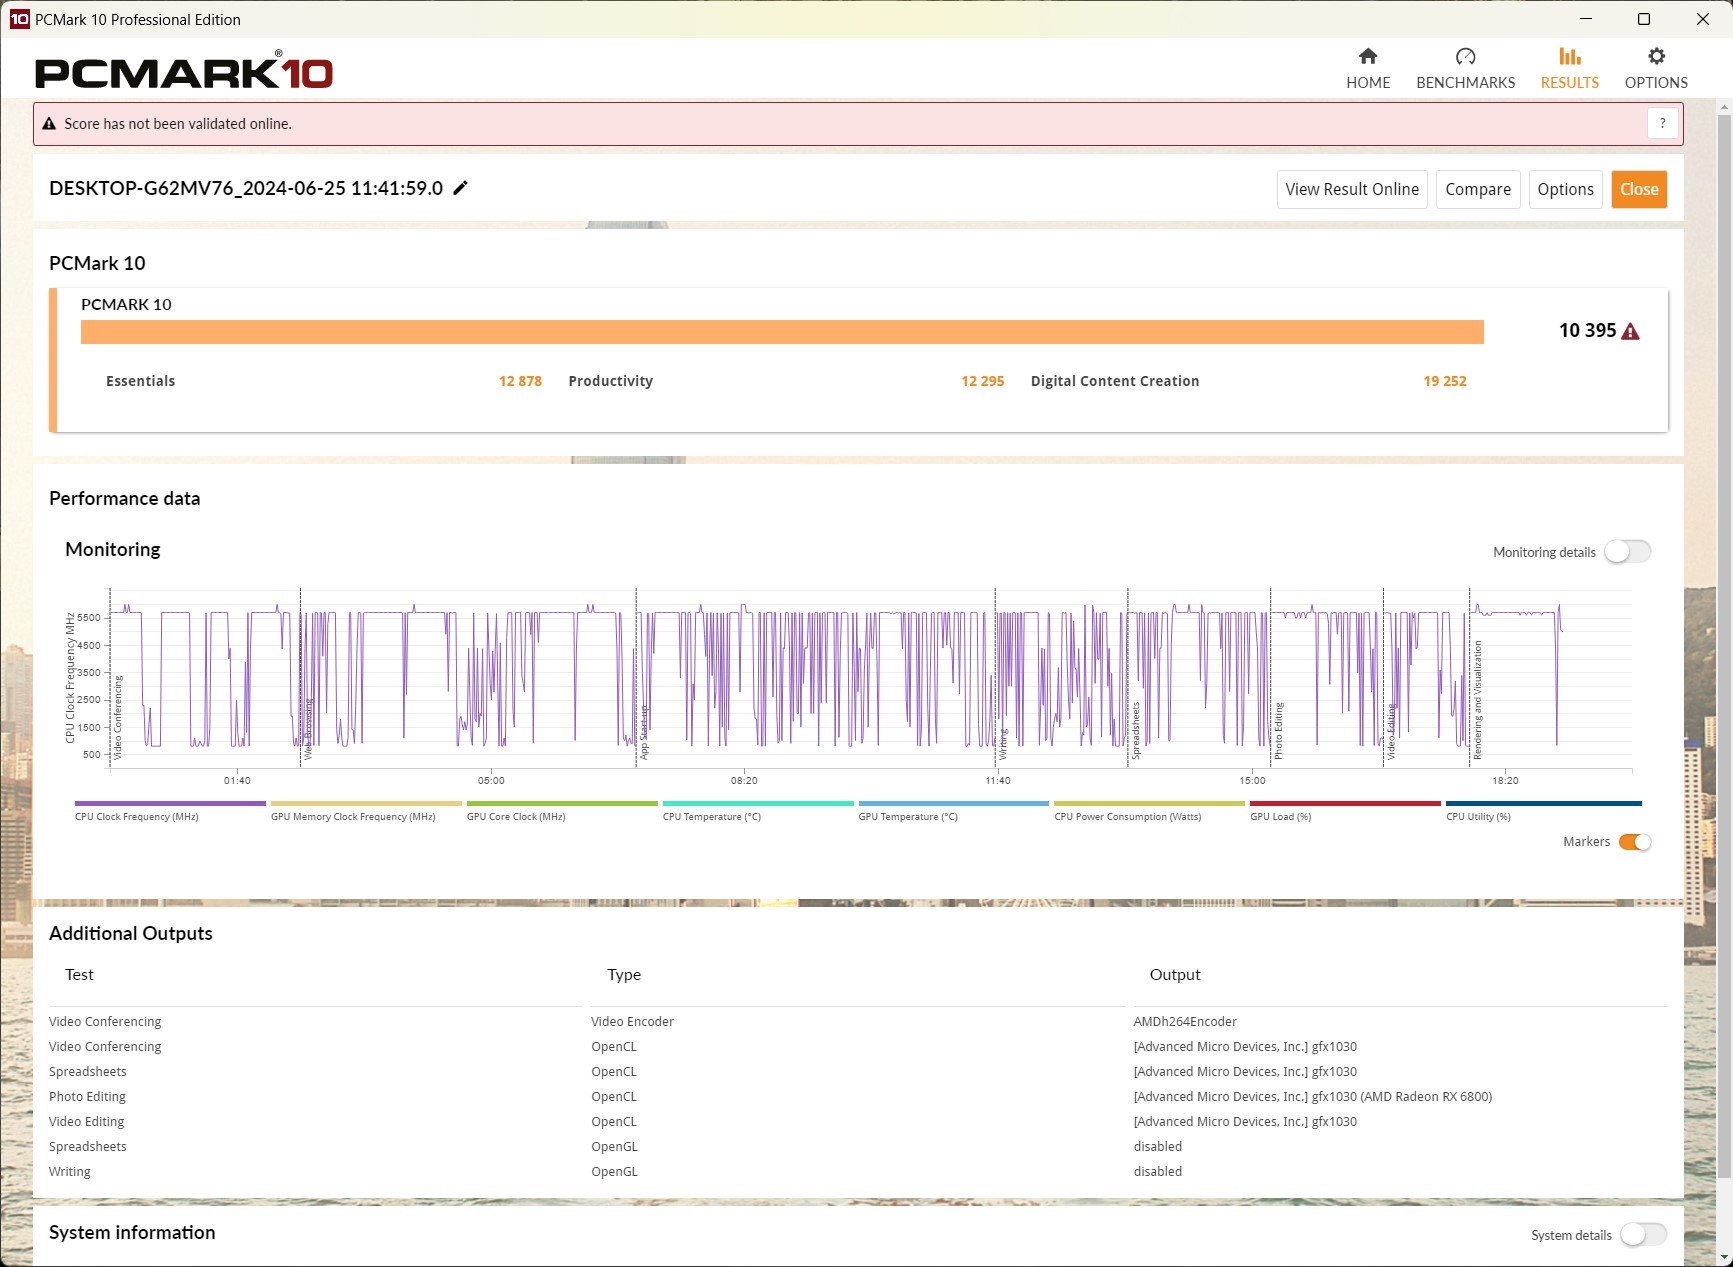
Task: Click the Output column header
Action: pos(1175,975)
